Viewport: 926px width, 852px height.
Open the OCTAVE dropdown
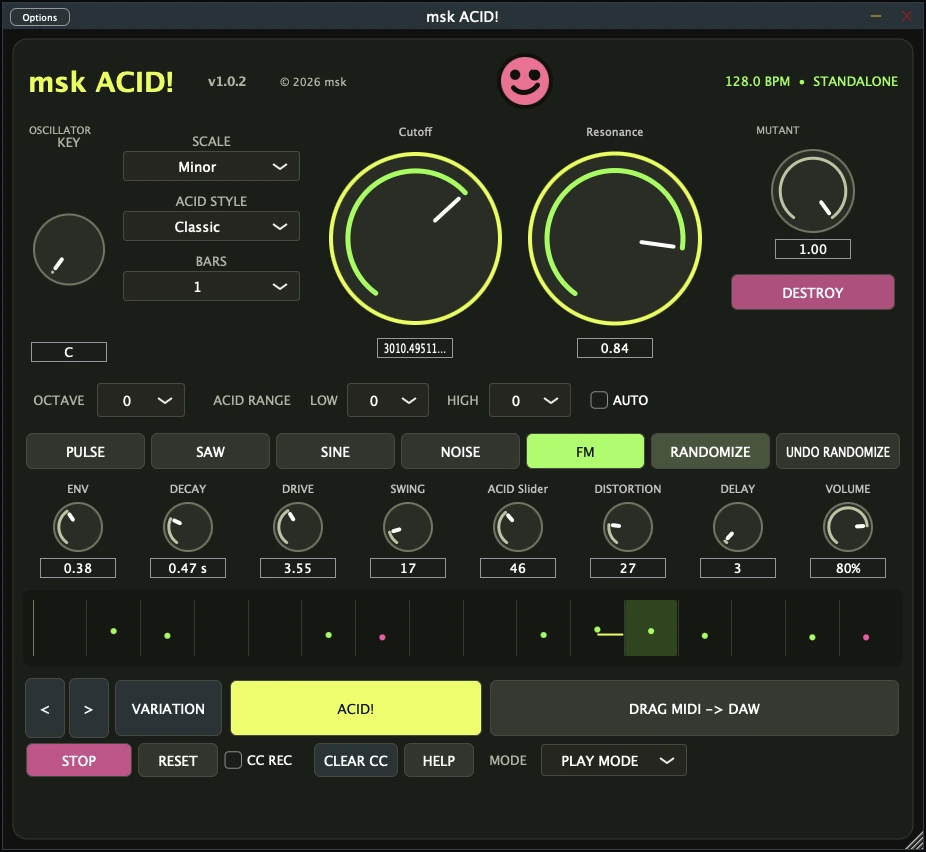(141, 400)
